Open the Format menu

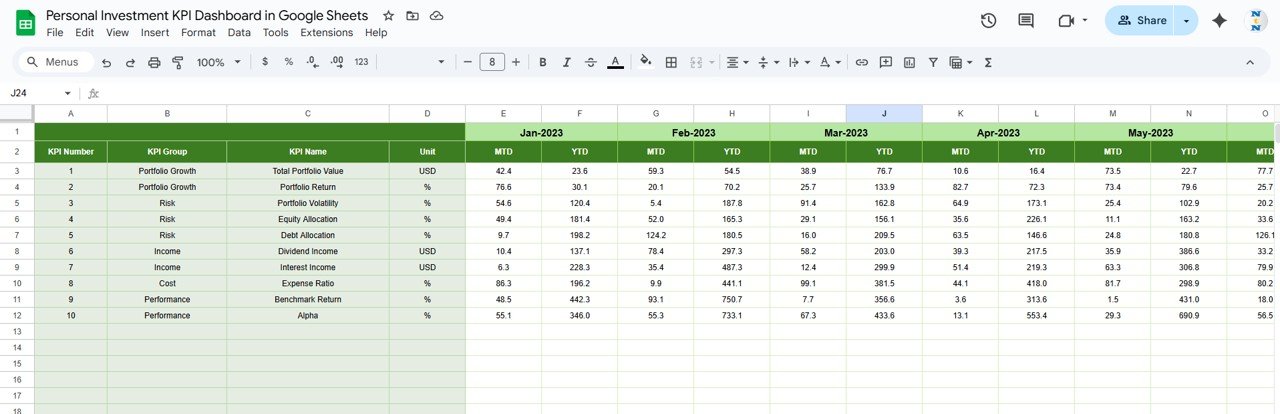click(198, 32)
